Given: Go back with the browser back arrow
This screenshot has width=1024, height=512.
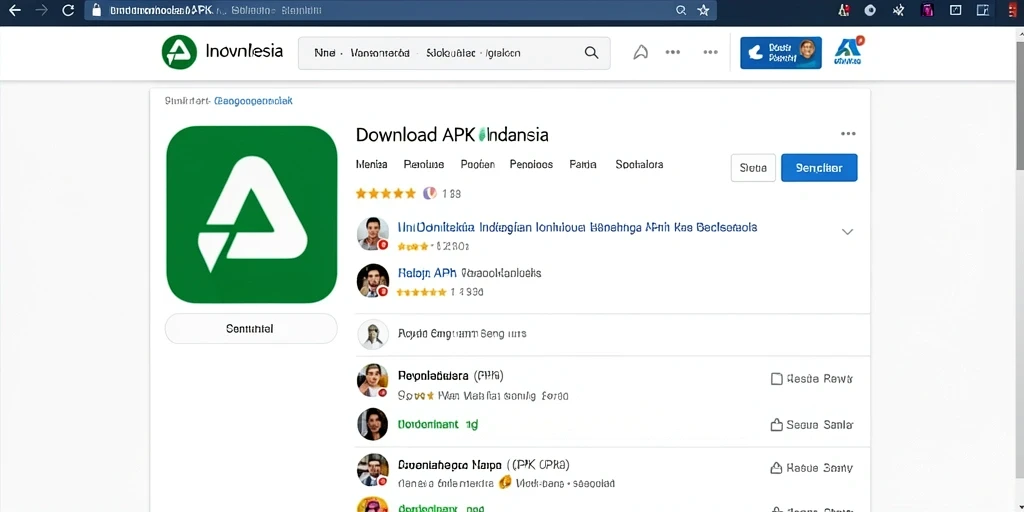Looking at the screenshot, I should pyautogui.click(x=14, y=10).
